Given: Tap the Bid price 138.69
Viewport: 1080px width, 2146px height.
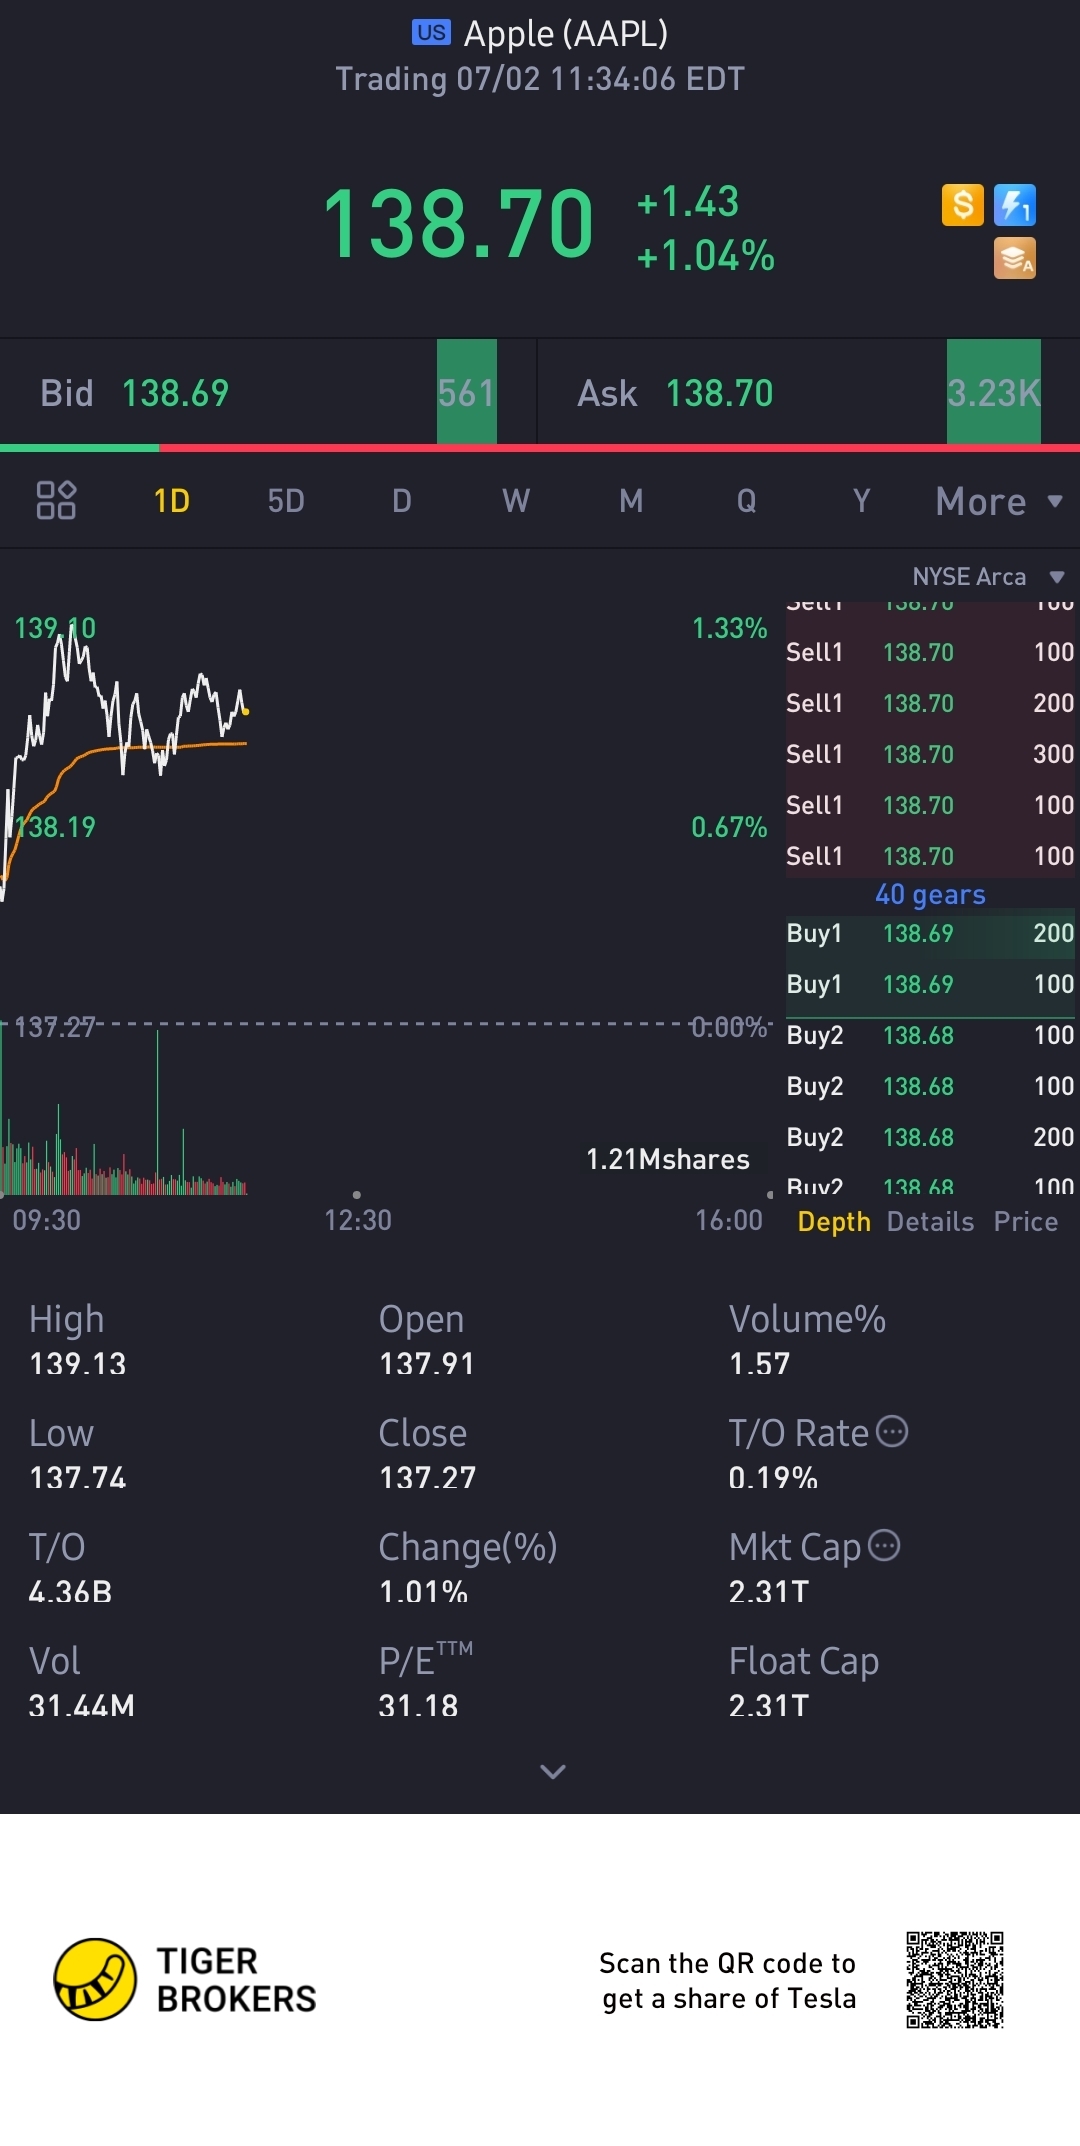Looking at the screenshot, I should point(176,394).
